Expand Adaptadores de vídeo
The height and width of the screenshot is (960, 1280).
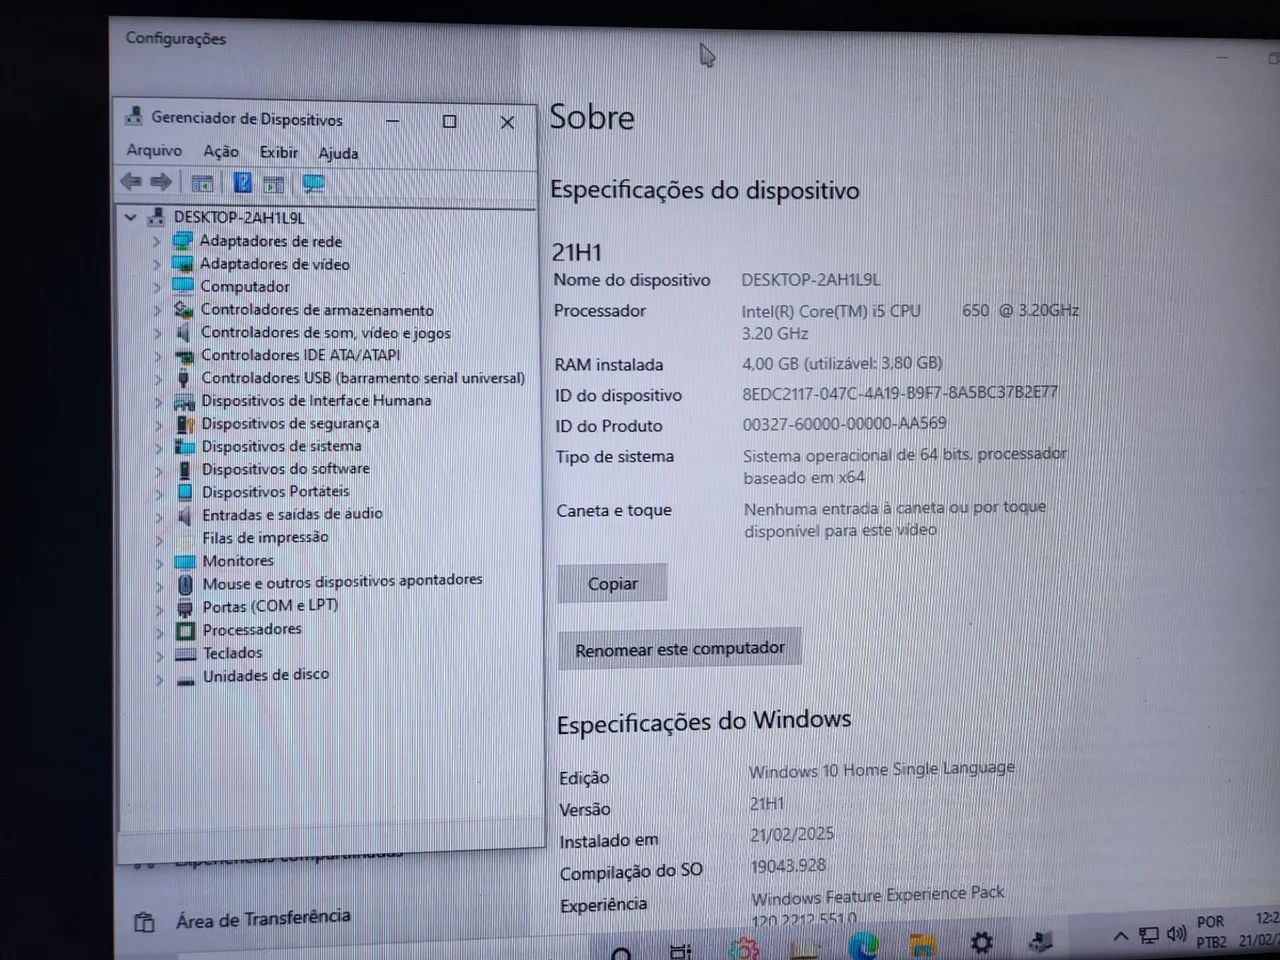pyautogui.click(x=156, y=264)
